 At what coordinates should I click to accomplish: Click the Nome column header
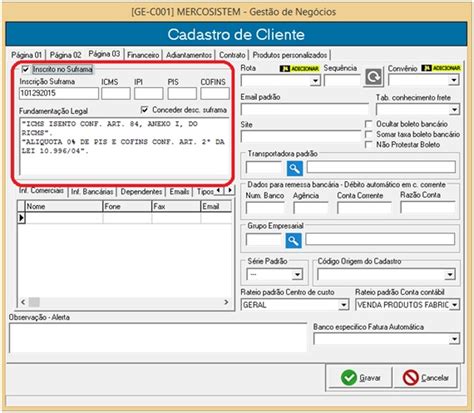(64, 206)
